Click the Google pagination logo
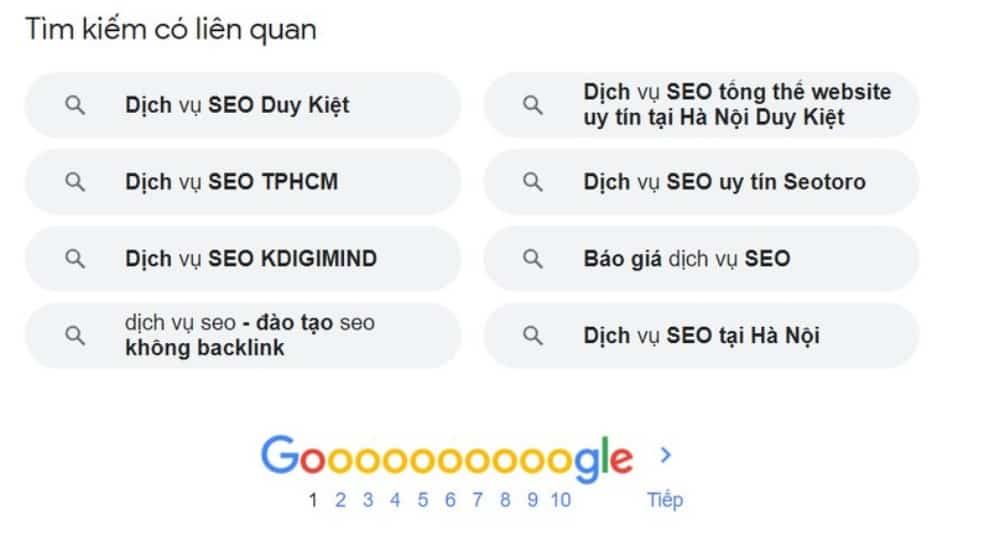The height and width of the screenshot is (552, 986). click(446, 458)
